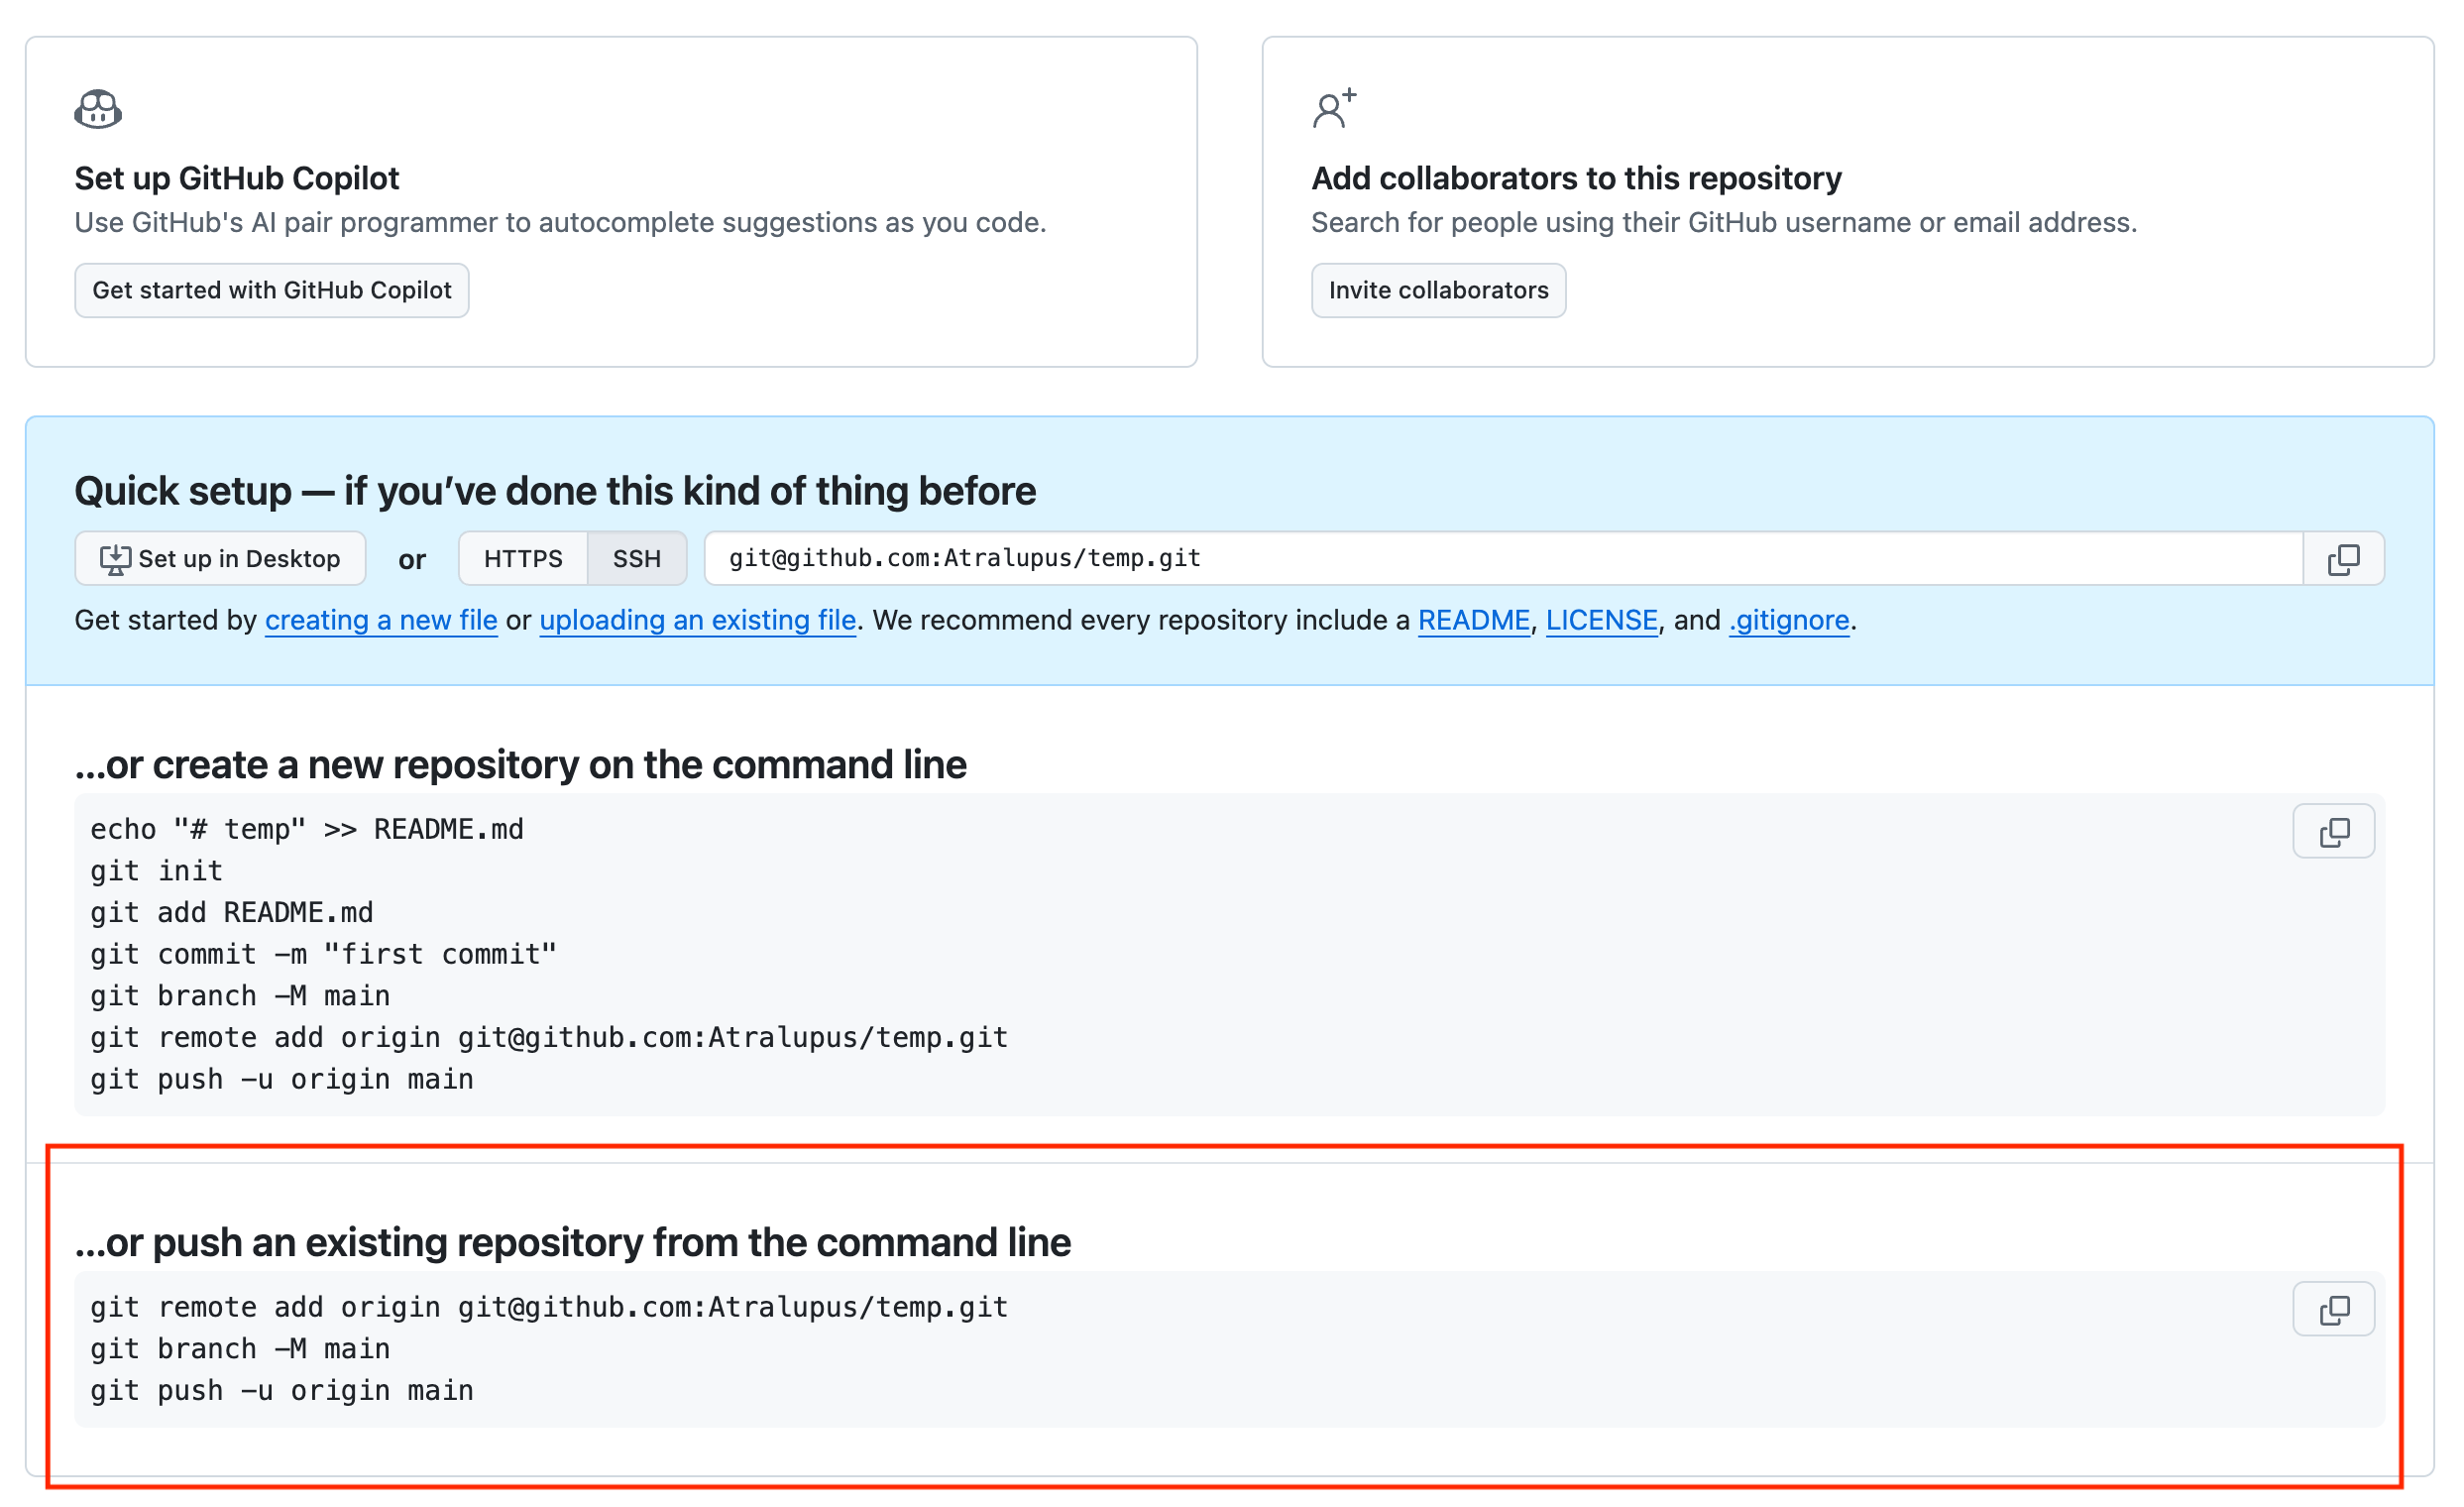This screenshot has width=2464, height=1507.
Task: Select the SSH protocol option
Action: point(637,558)
